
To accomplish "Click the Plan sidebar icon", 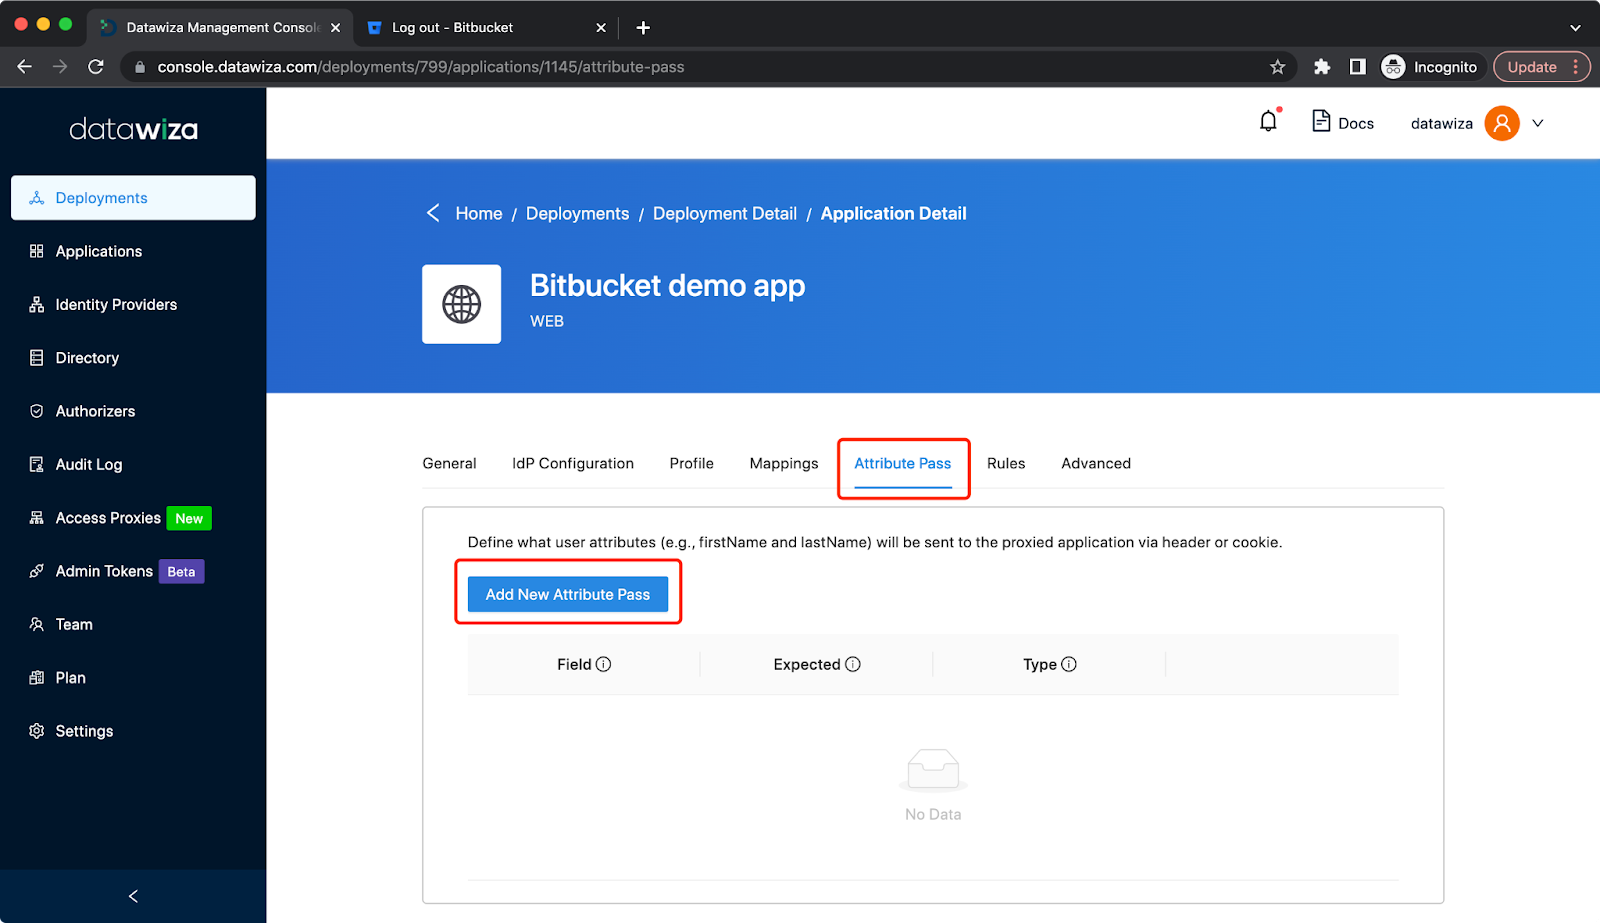I will [x=37, y=678].
